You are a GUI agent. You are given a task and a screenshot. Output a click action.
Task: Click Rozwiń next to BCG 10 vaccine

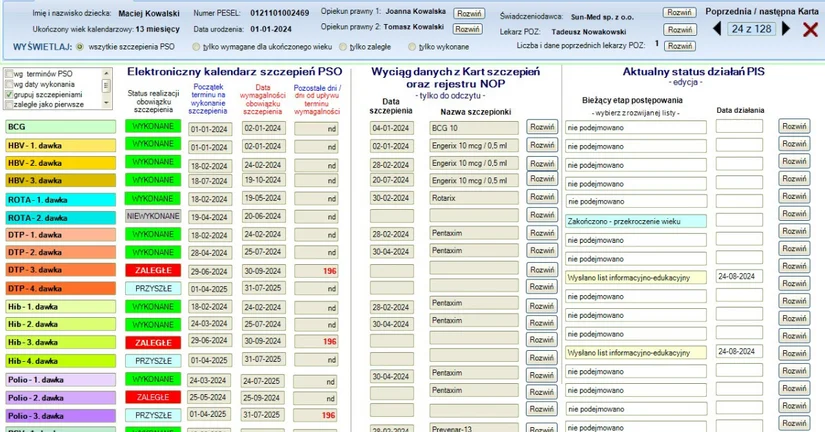[542, 127]
